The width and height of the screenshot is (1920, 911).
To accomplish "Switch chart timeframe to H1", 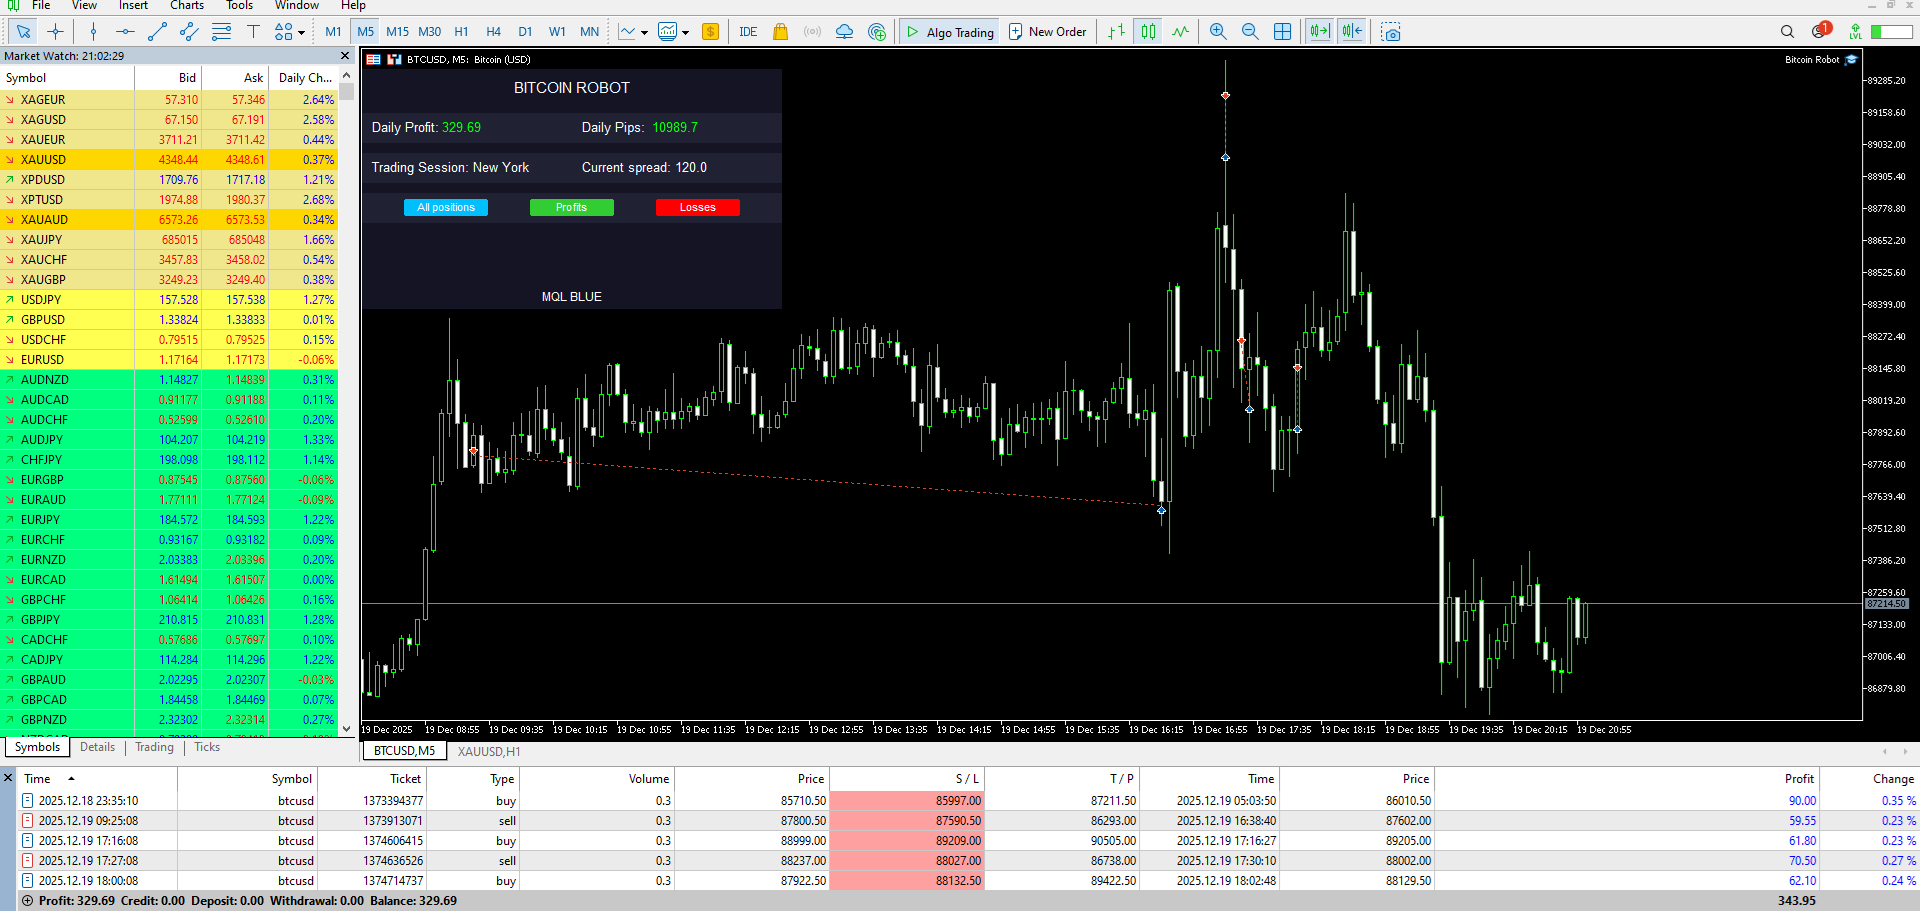I will pos(461,32).
